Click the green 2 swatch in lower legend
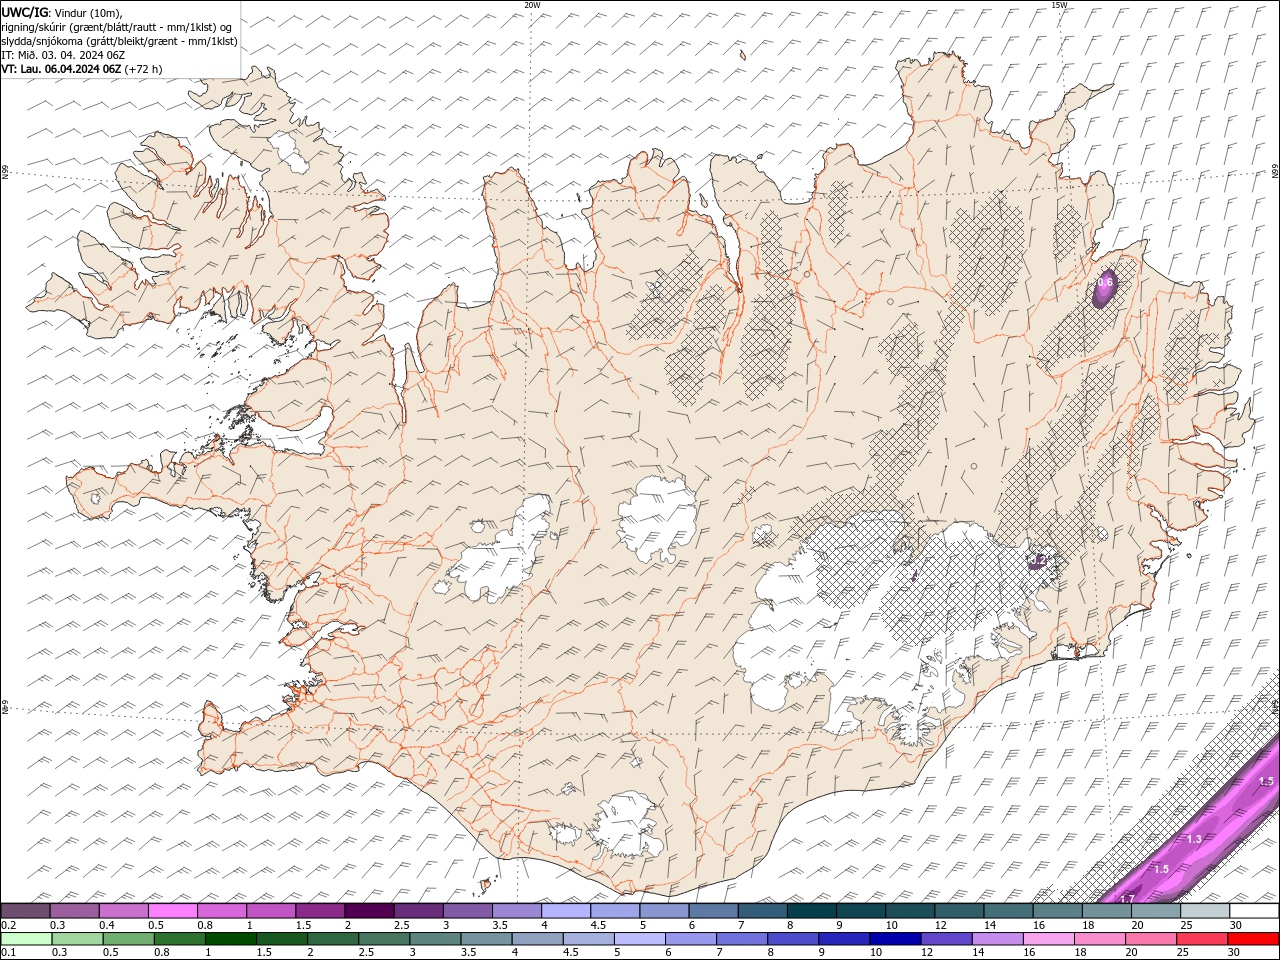Image resolution: width=1280 pixels, height=960 pixels. coord(333,938)
